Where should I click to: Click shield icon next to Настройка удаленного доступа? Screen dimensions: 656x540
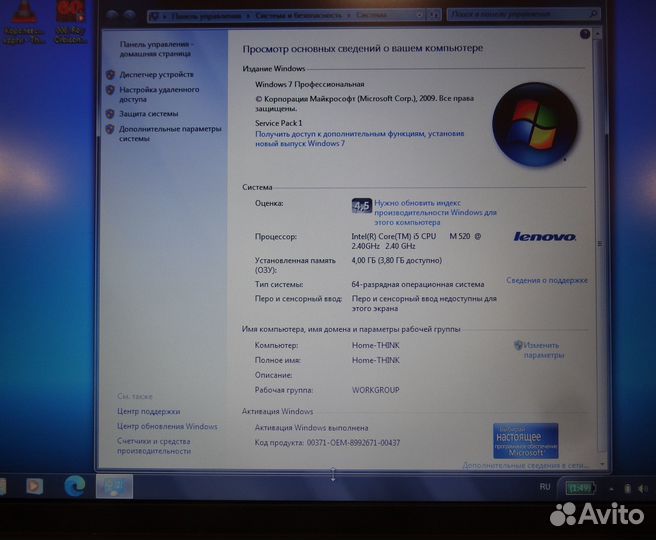110,90
